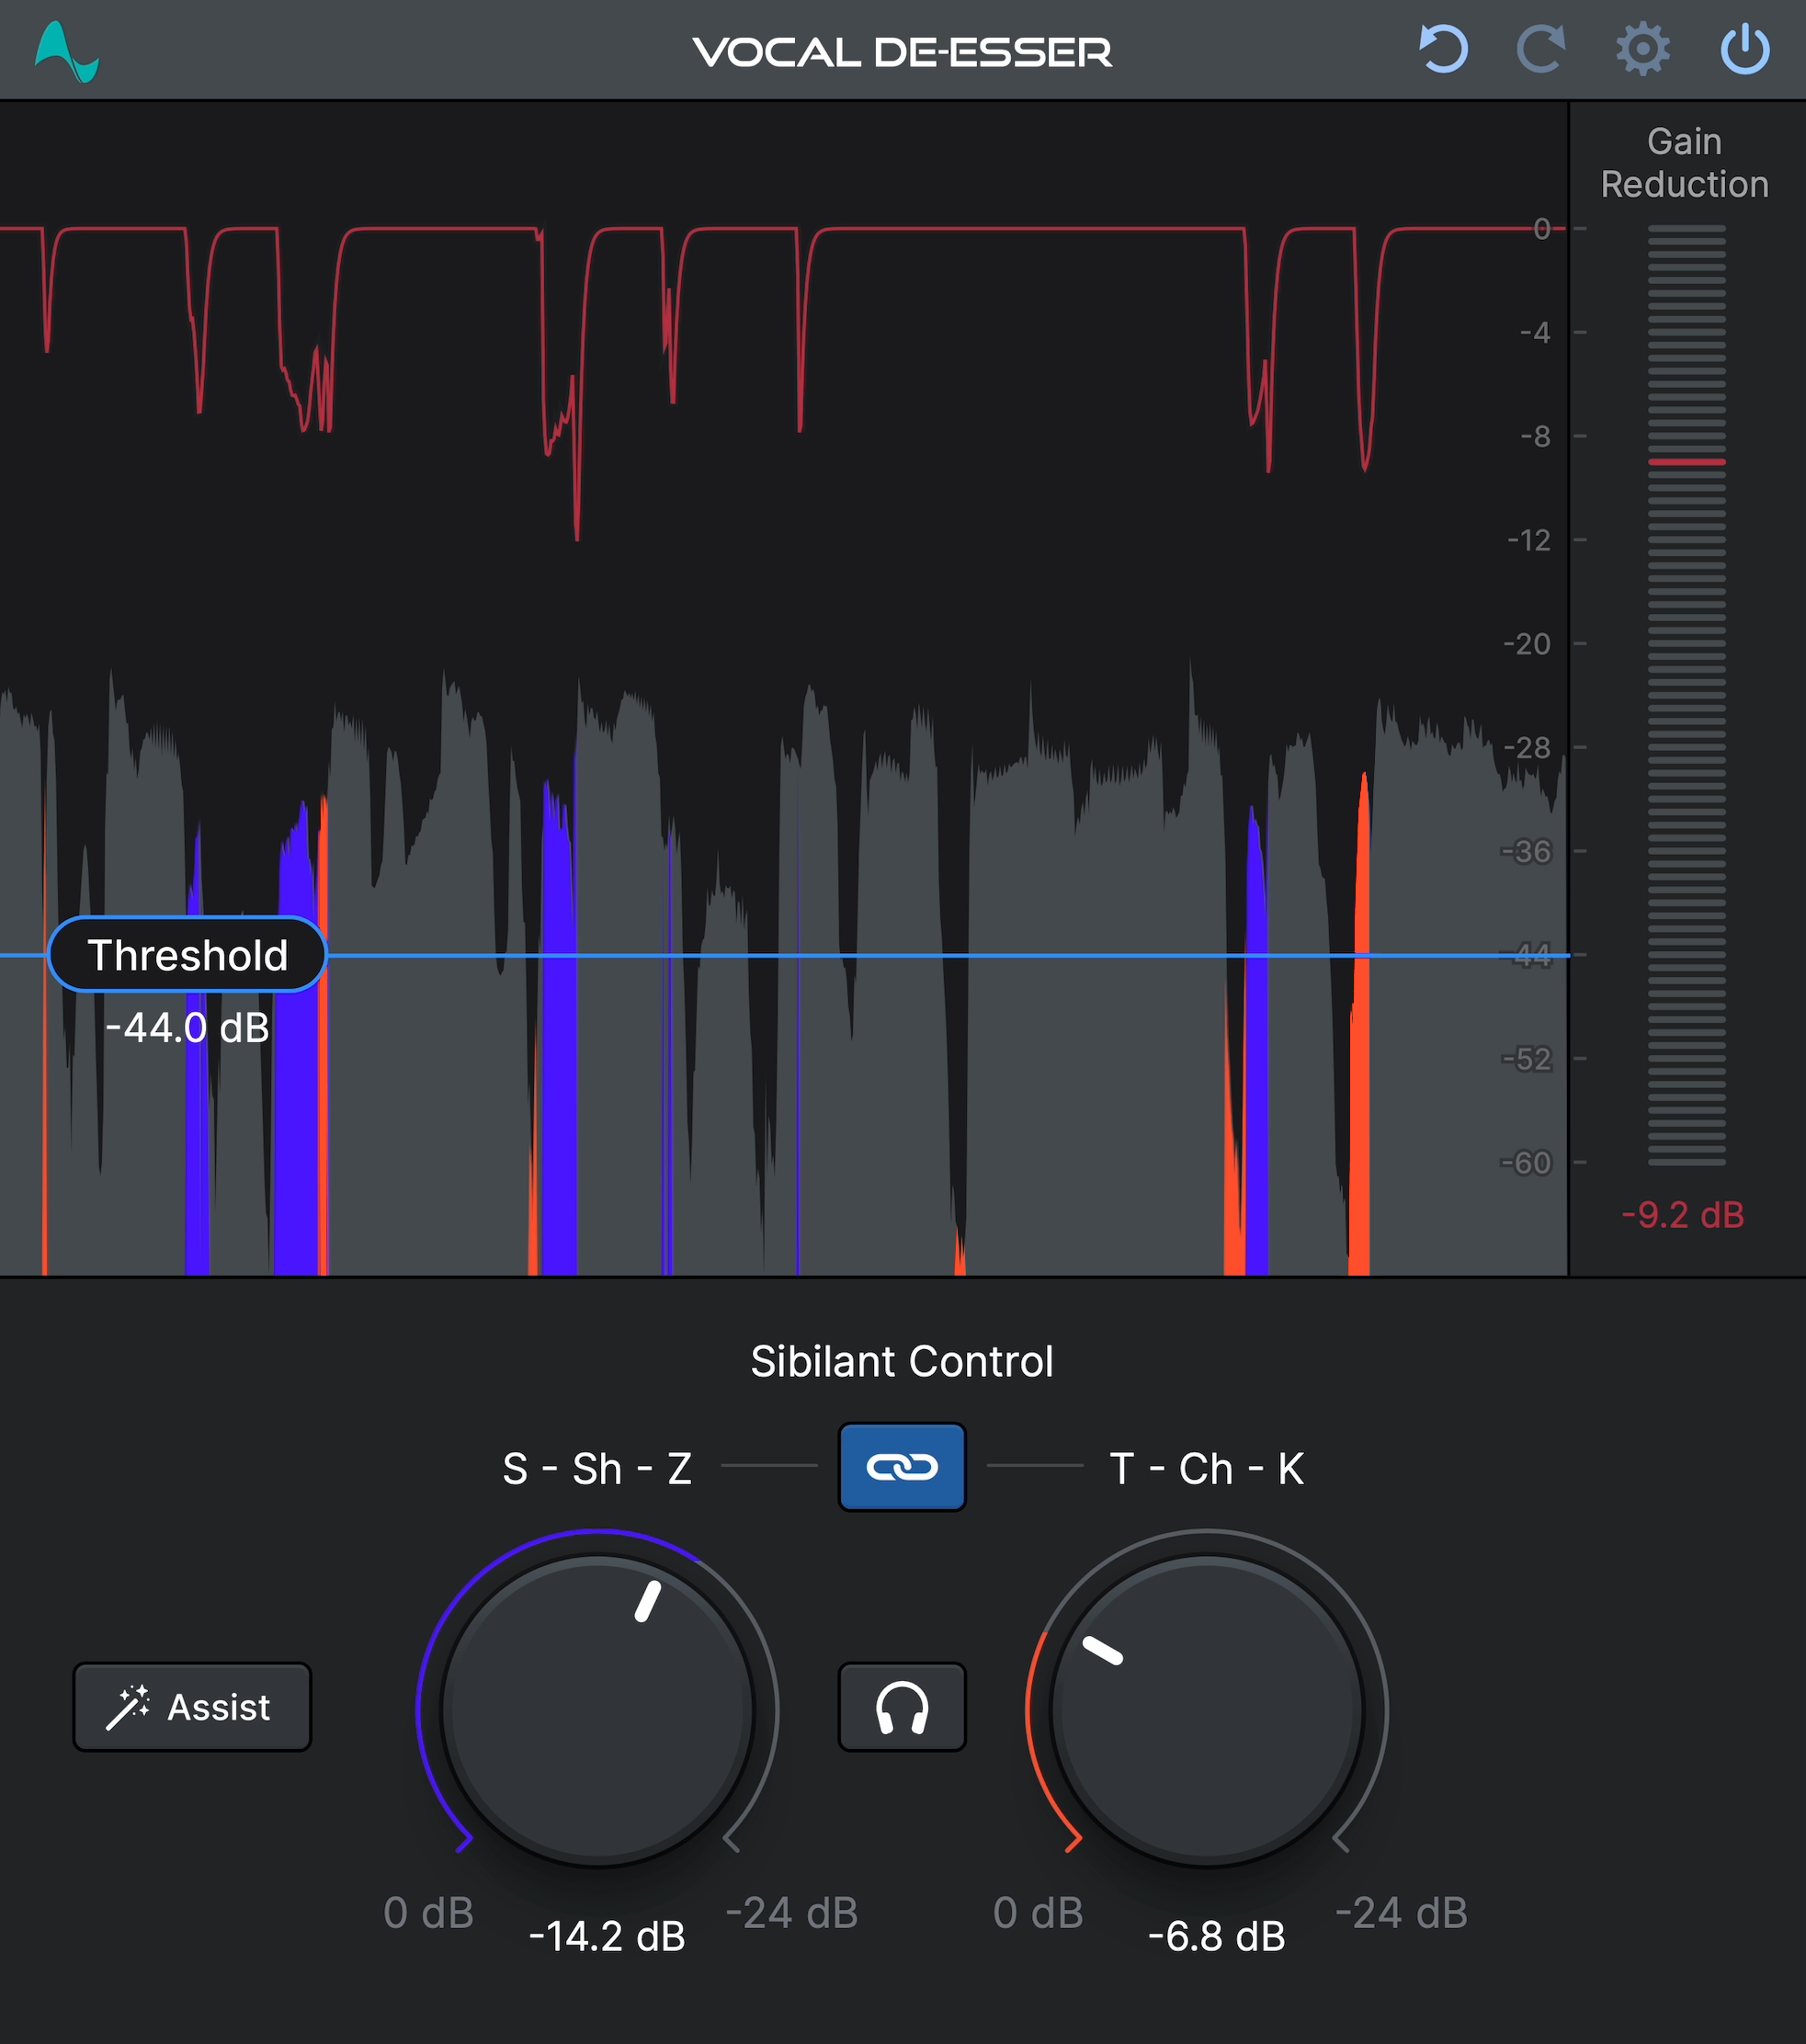Click the magic wand icon
The image size is (1806, 2044).
coord(128,1707)
